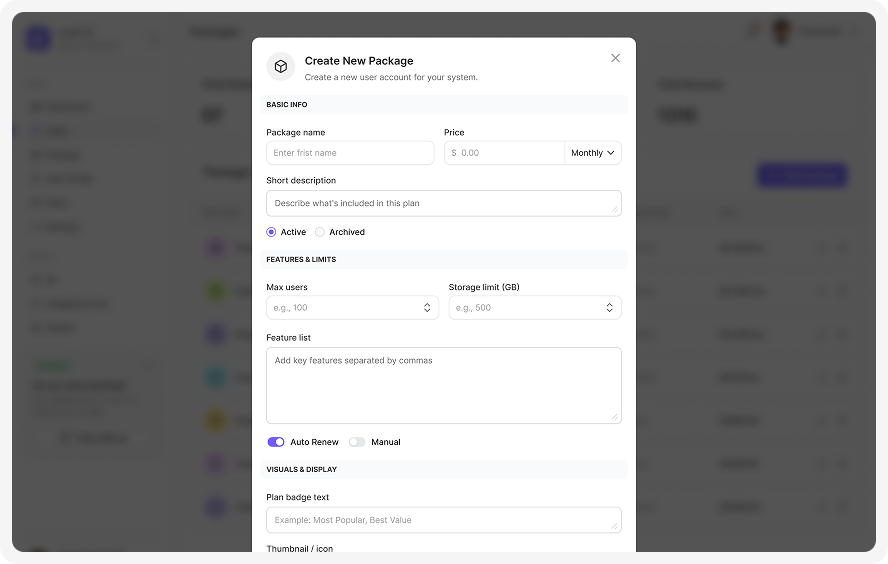The height and width of the screenshot is (564, 888).
Task: Click the Plan badge text resize handle
Action: point(615,526)
